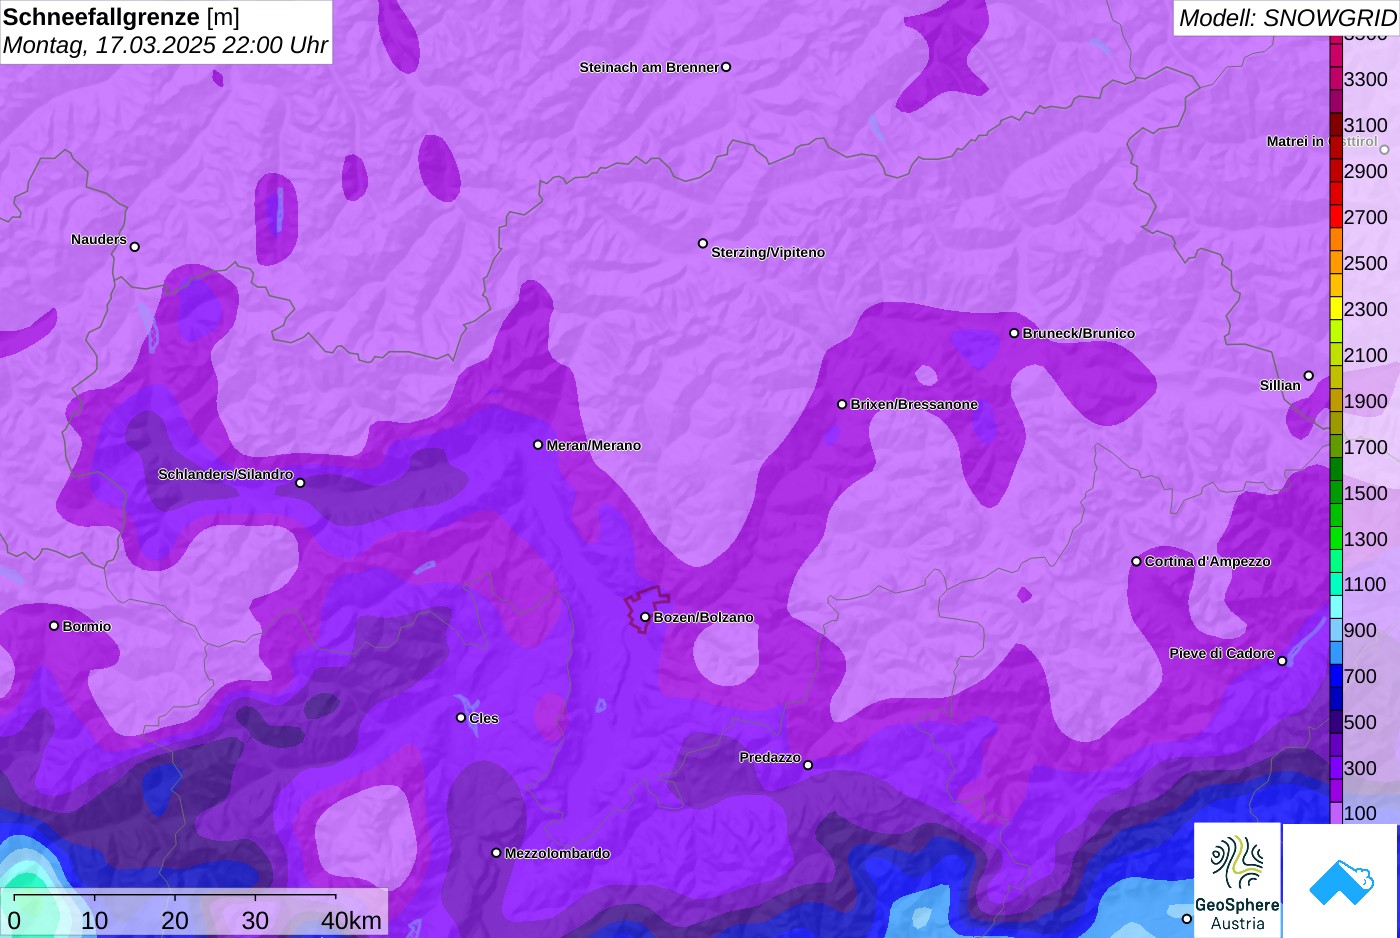Click the Modell: SNOWGRID label

[x=1287, y=18]
